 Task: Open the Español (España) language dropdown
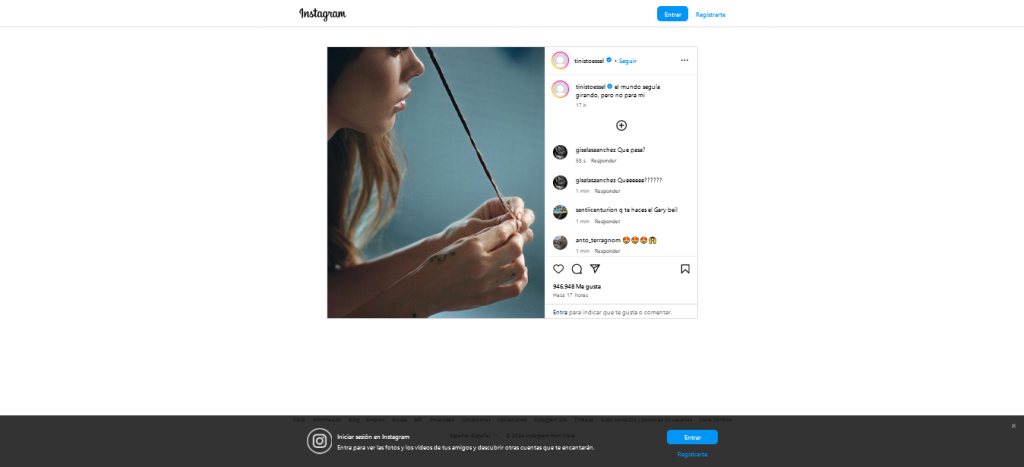pos(473,435)
